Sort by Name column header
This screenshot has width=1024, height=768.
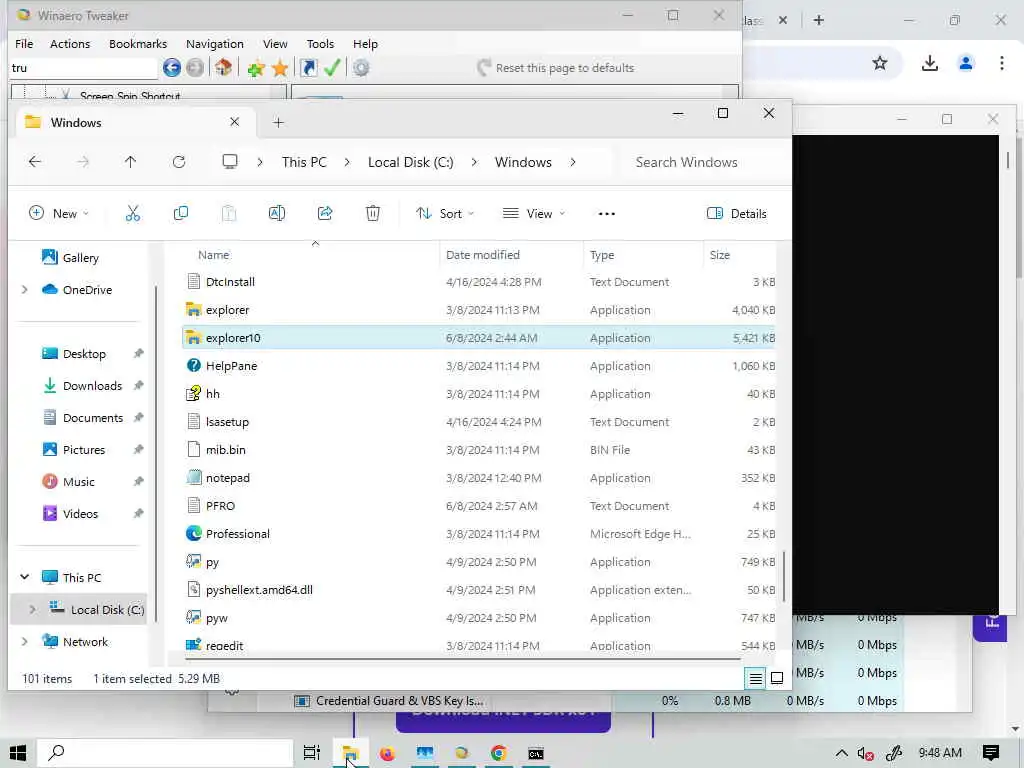[x=214, y=255]
